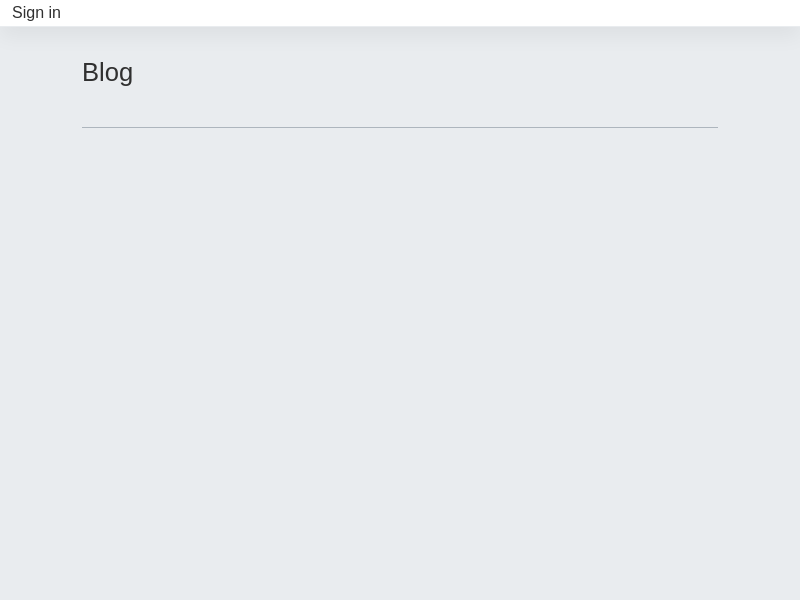Click the horizontal divider below Blog
The height and width of the screenshot is (600, 800).
(400, 127)
